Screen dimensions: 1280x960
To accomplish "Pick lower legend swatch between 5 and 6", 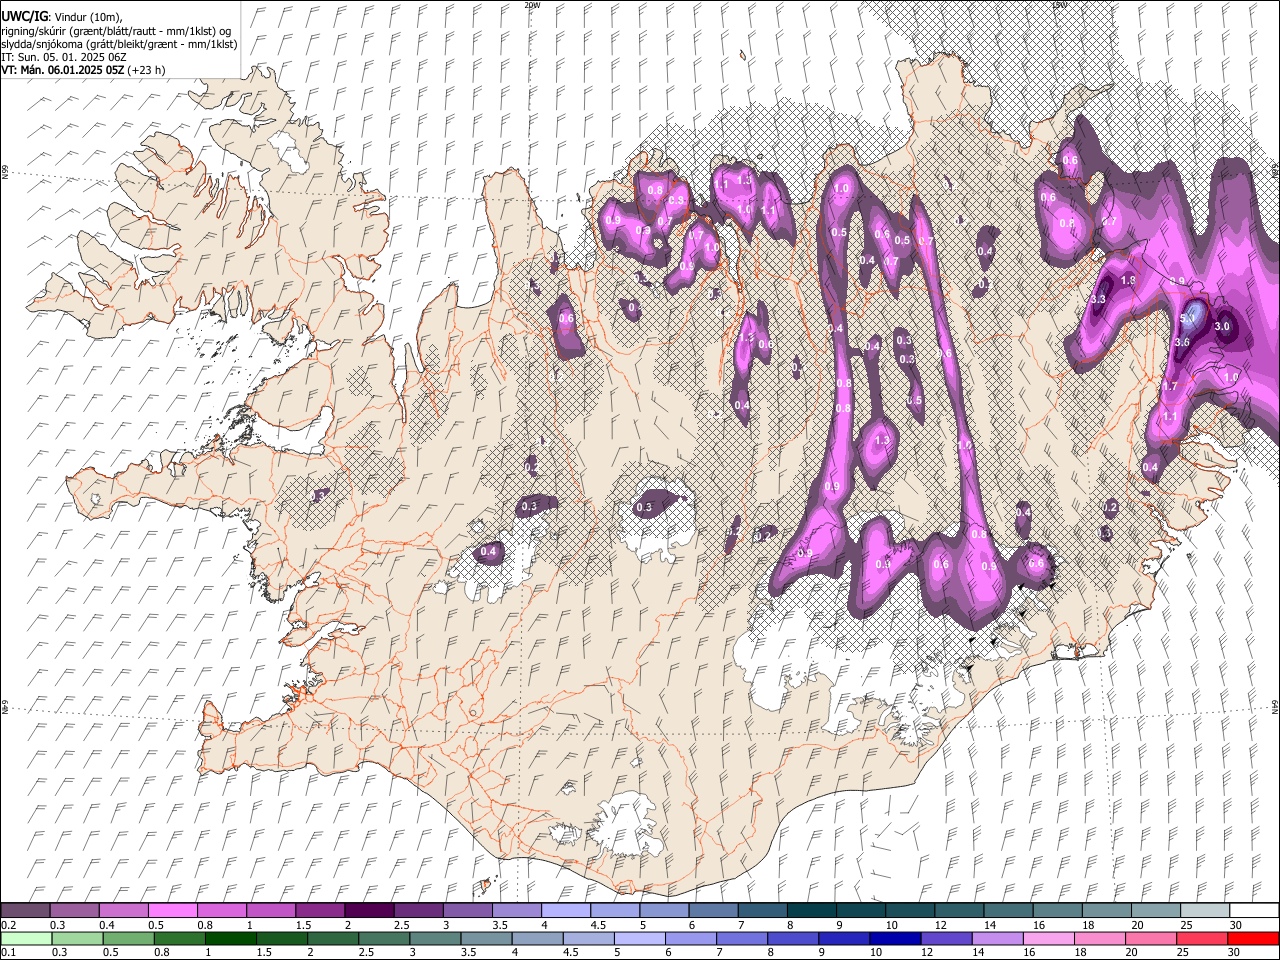I will point(639,938).
